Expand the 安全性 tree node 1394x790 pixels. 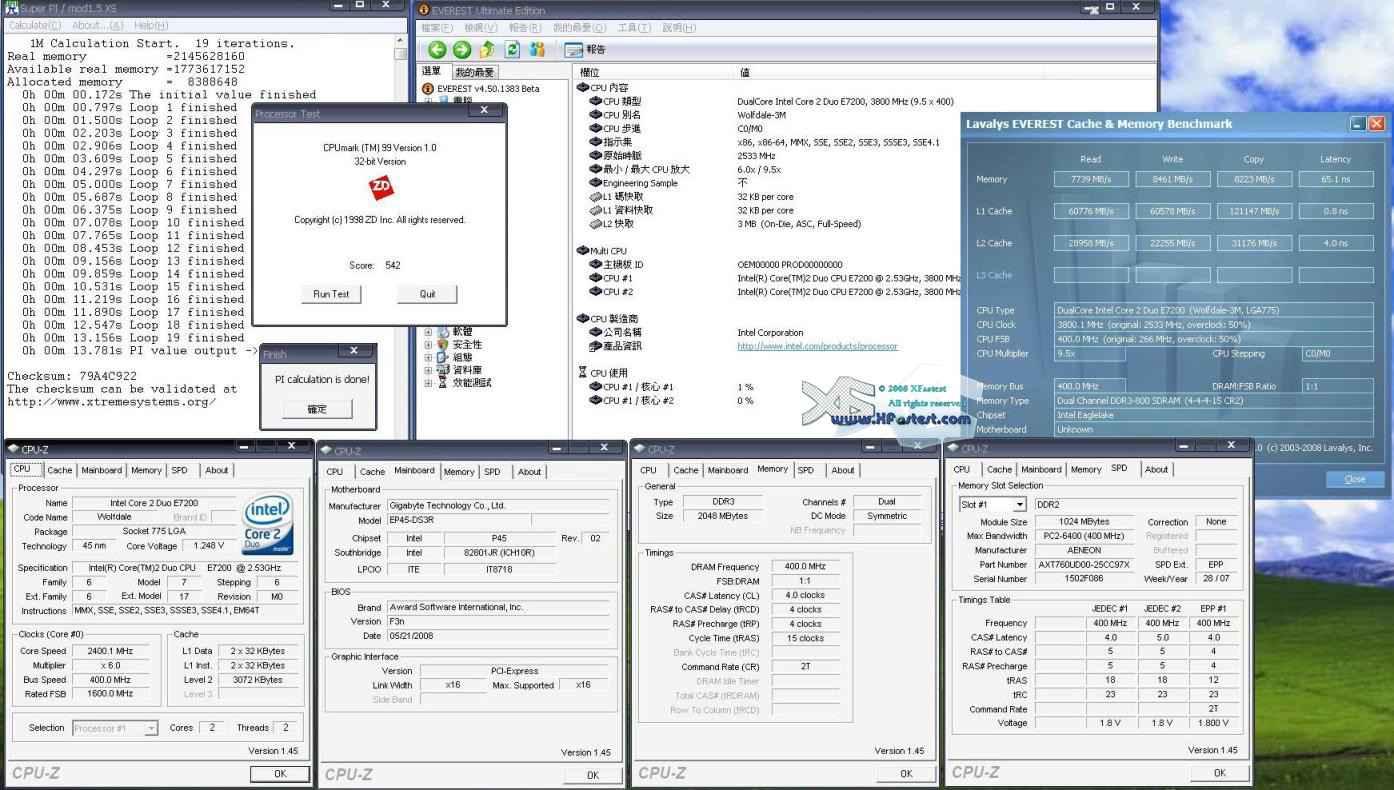pos(429,345)
